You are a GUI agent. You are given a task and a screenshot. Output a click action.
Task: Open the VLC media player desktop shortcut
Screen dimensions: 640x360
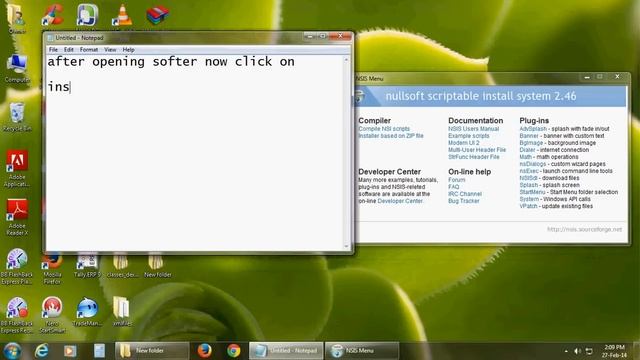point(122,16)
